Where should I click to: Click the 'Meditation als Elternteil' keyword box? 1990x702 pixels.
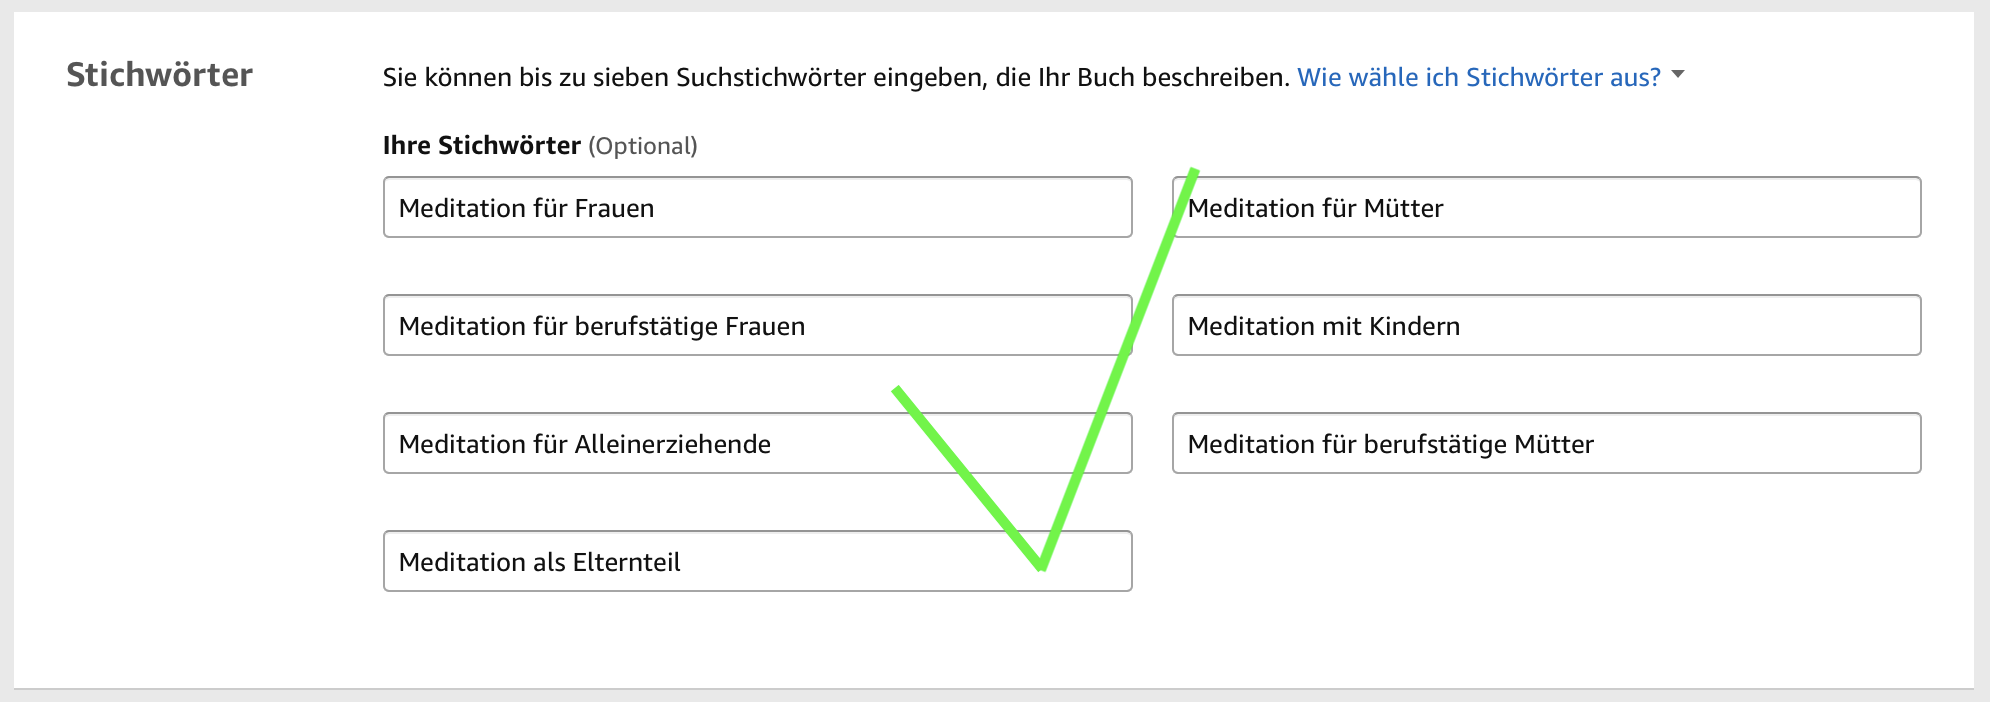pos(757,561)
